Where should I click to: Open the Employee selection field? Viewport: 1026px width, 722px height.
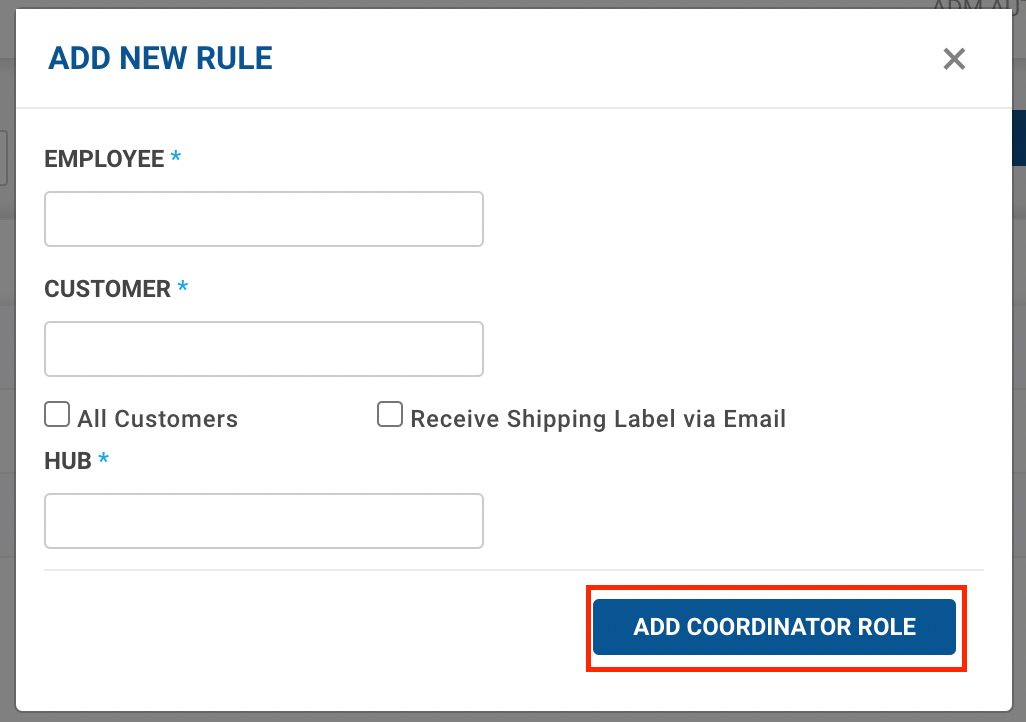point(264,219)
